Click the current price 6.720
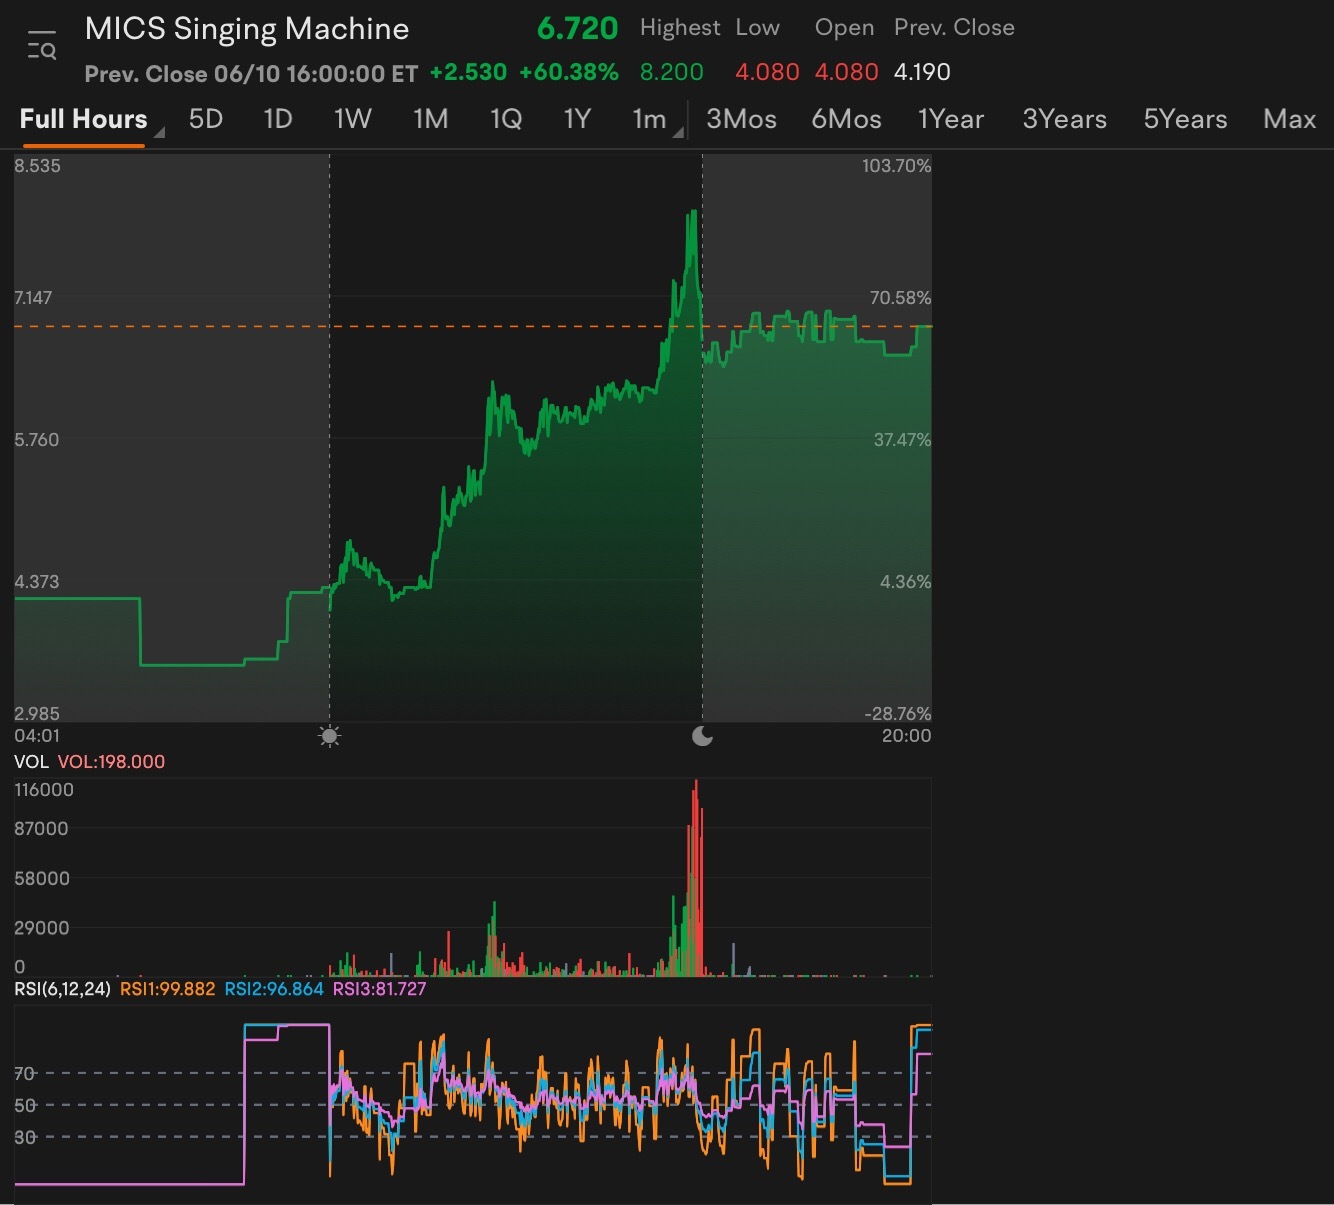Screen dimensions: 1334x1205 [x=578, y=29]
